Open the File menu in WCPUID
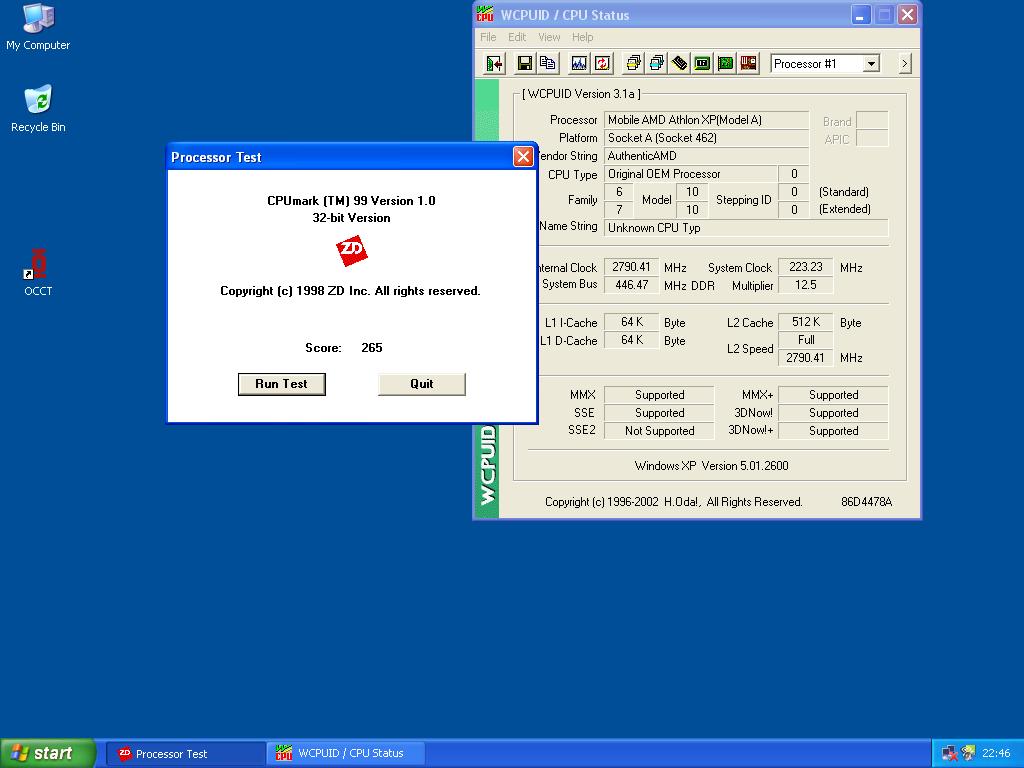Viewport: 1024px width, 768px height. (x=488, y=37)
